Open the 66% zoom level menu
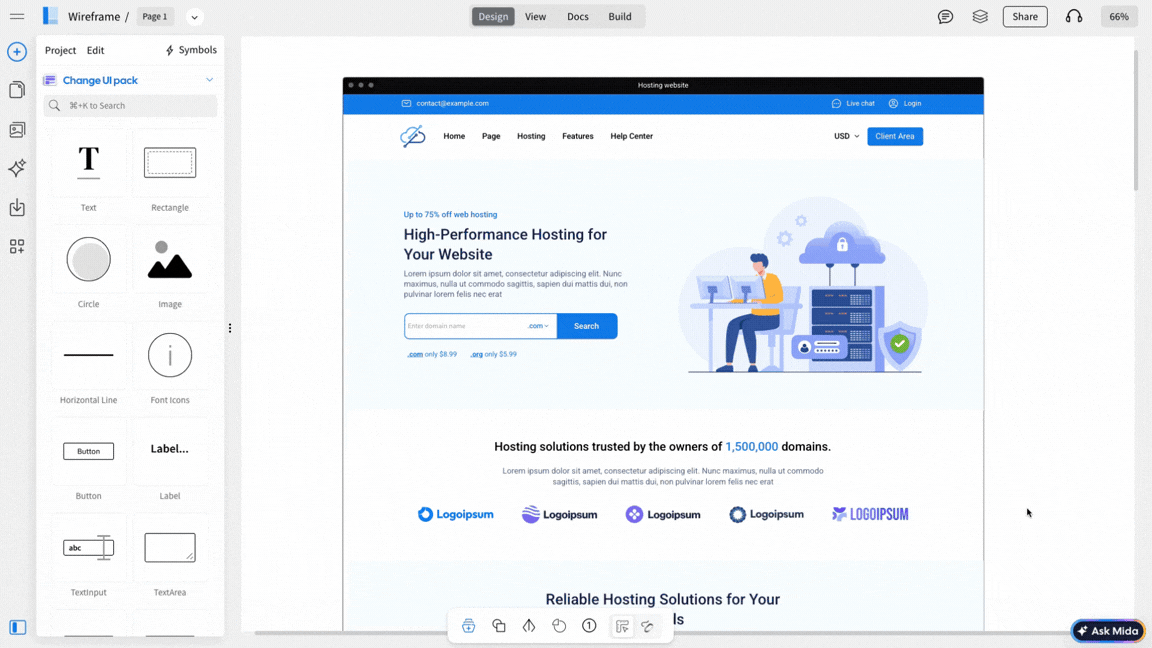The width and height of the screenshot is (1152, 648). (x=1118, y=17)
